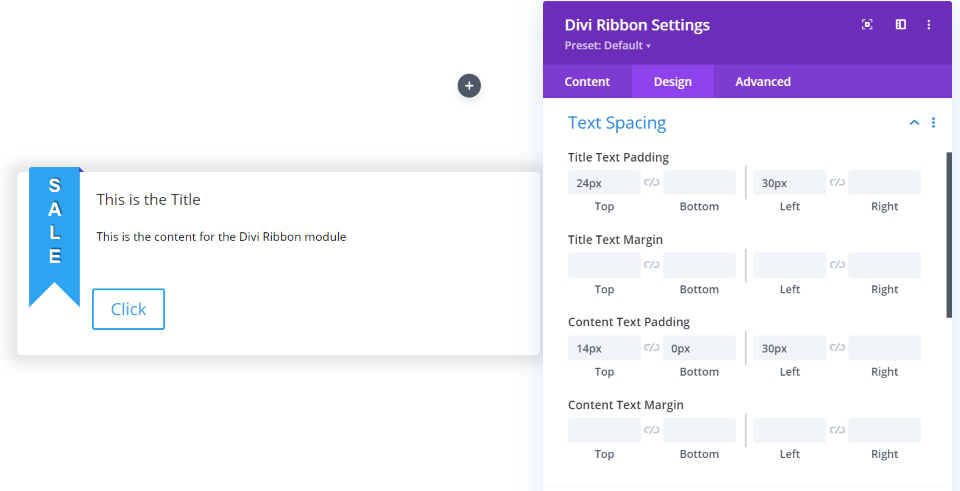960x491 pixels.
Task: Switch to the Content tab
Action: (x=587, y=82)
